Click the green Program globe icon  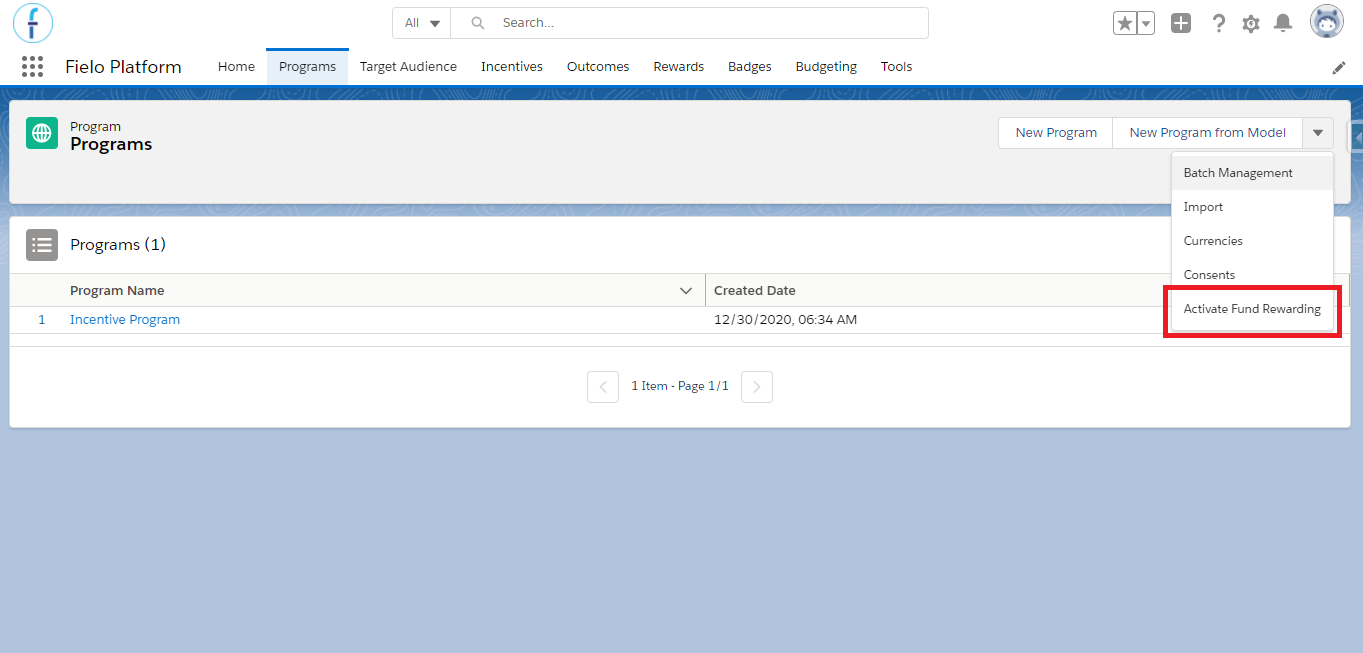coord(42,133)
